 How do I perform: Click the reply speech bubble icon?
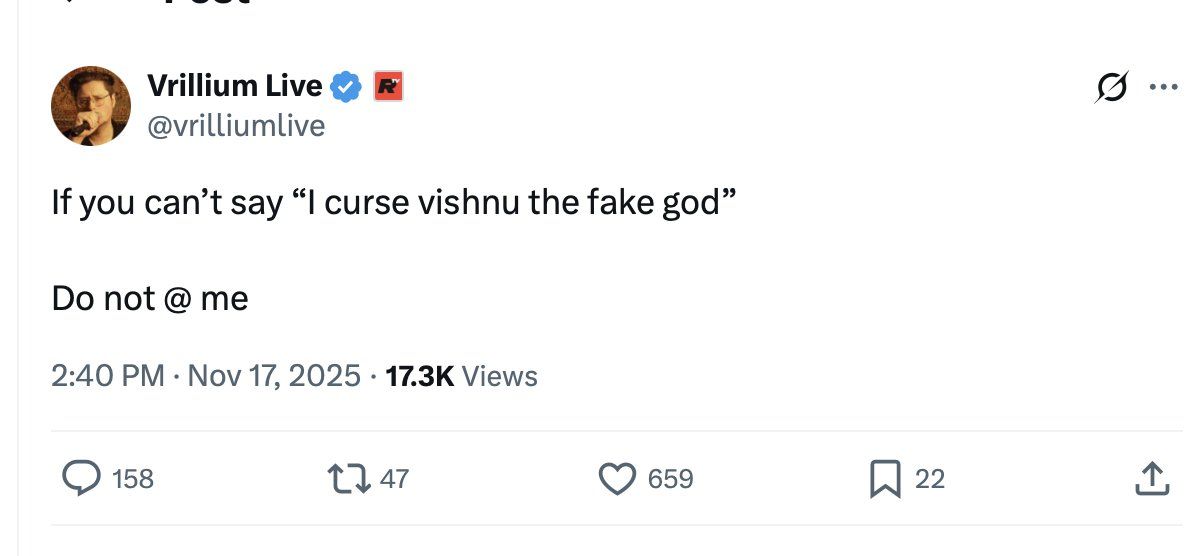(79, 478)
